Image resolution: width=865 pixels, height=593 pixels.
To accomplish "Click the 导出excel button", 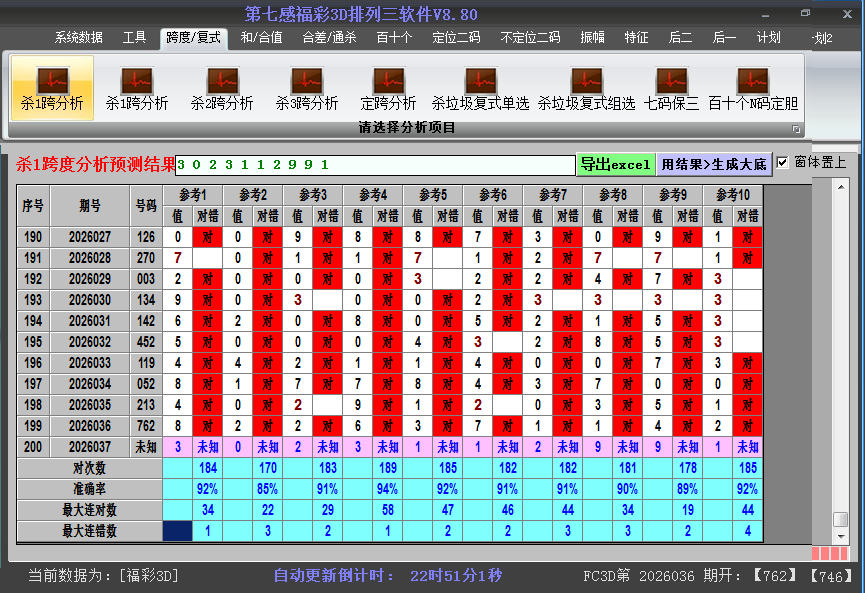I will pos(614,162).
